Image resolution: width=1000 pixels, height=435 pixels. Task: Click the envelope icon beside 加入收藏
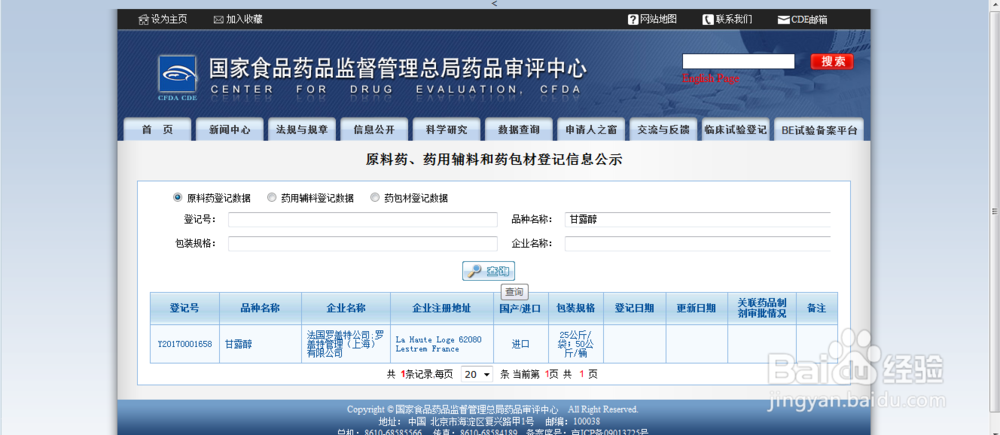point(218,20)
